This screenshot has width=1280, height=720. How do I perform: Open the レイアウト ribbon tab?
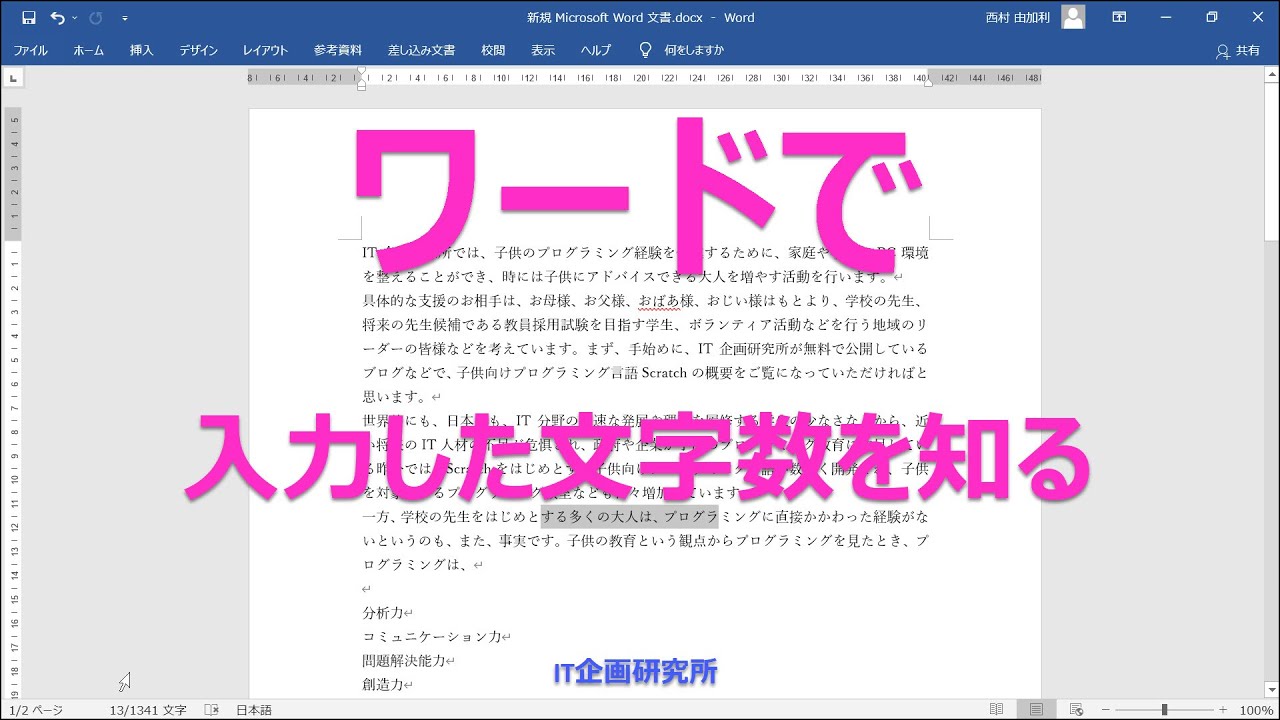tap(265, 50)
